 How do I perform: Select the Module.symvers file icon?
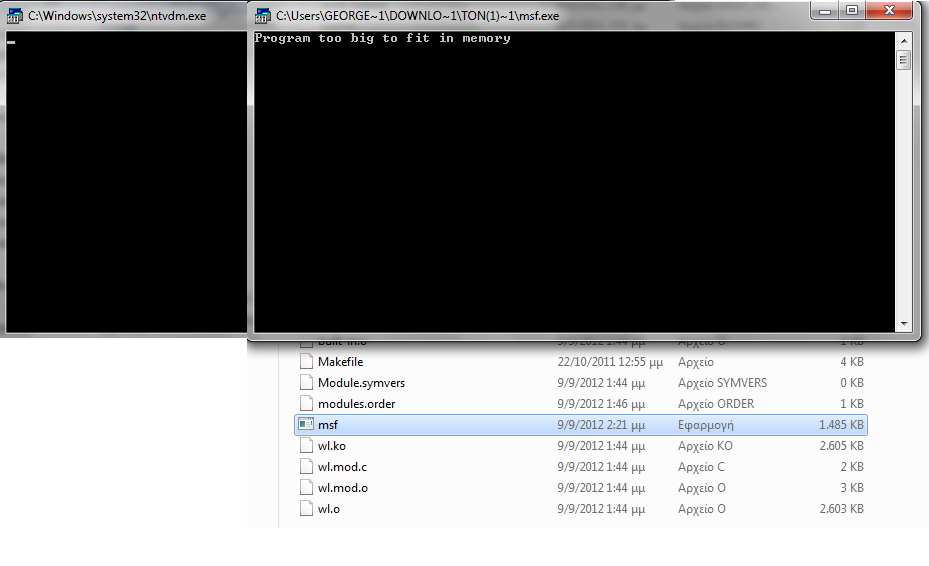coord(306,383)
